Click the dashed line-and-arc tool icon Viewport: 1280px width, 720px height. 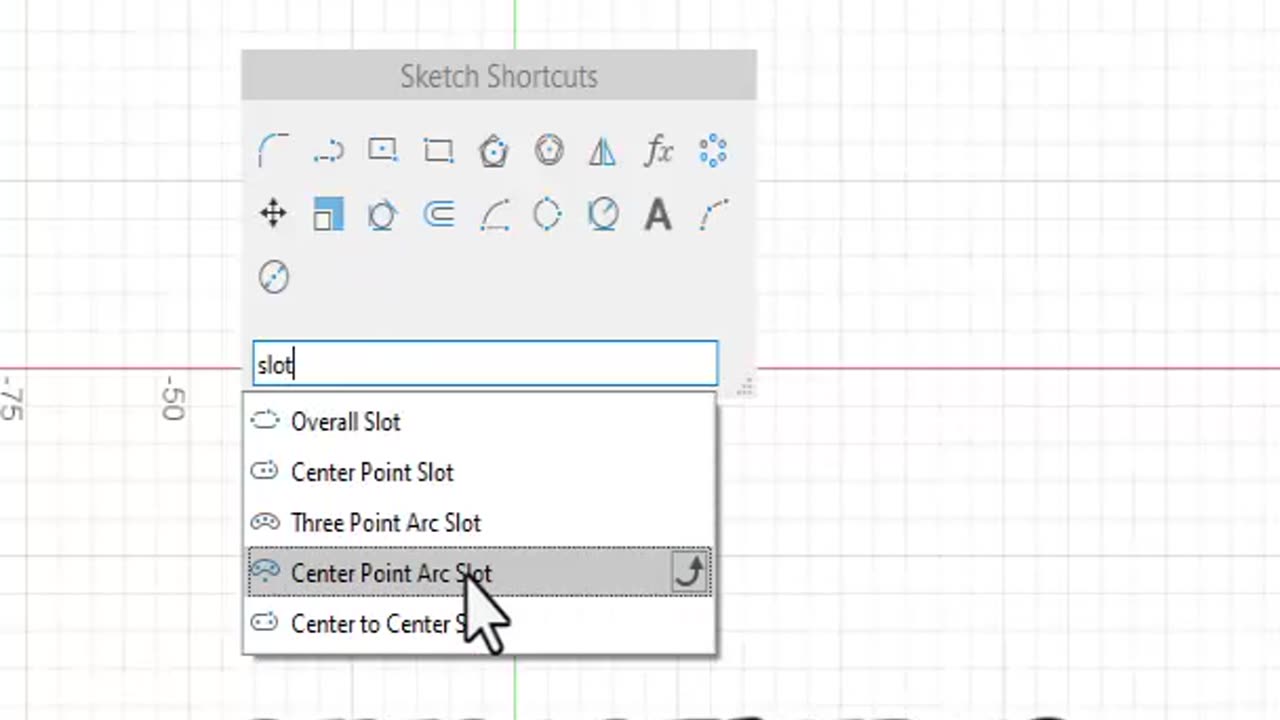(x=328, y=151)
